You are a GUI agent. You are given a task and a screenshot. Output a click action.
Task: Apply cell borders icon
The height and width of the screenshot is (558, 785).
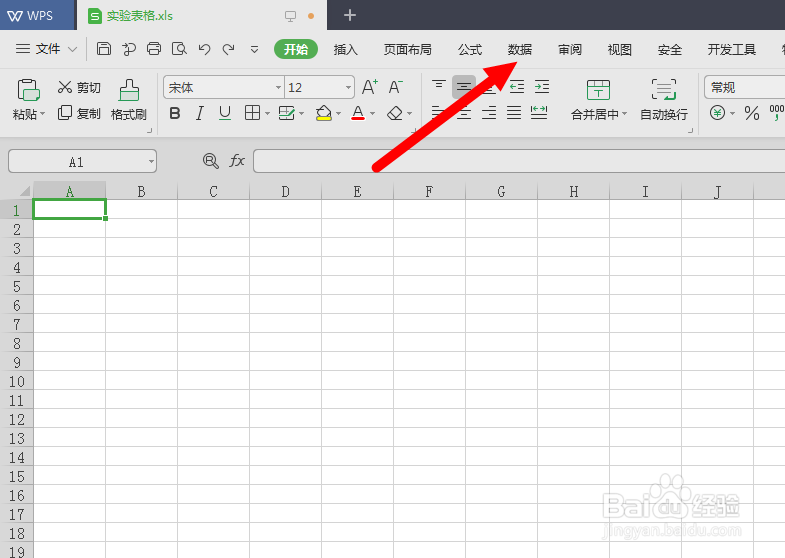coord(252,113)
